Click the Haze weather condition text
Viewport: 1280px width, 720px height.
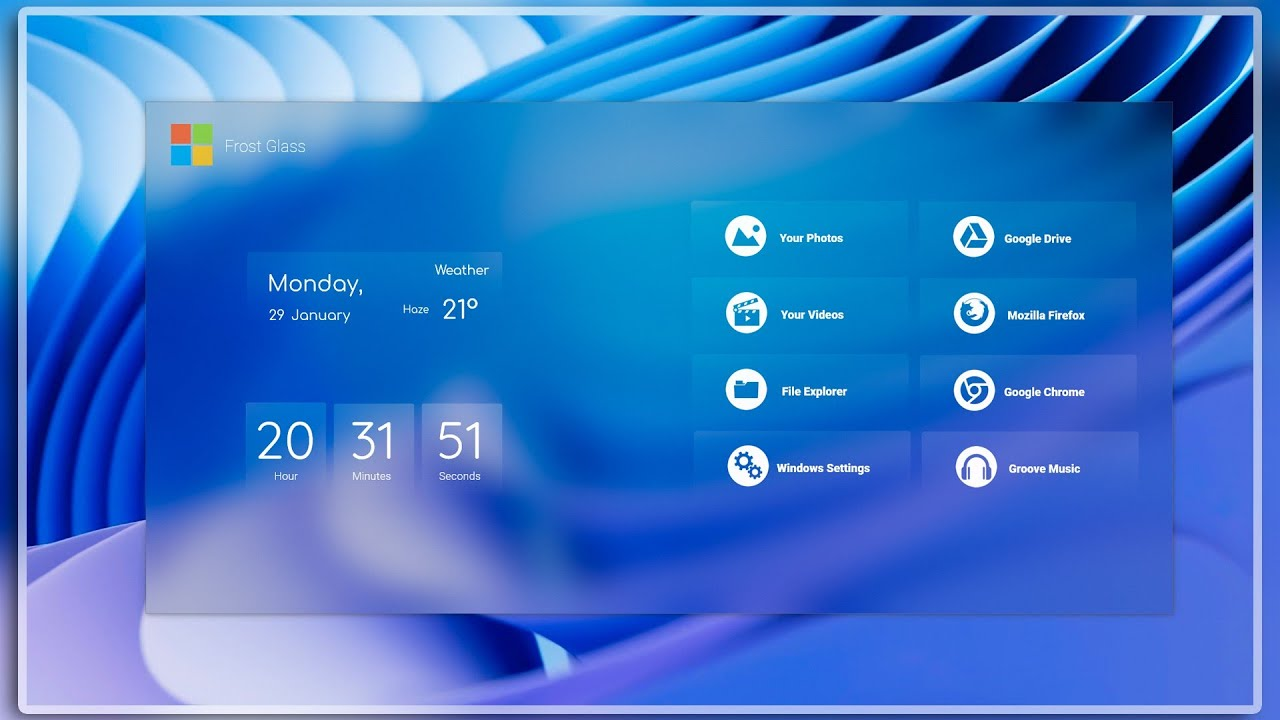(x=416, y=310)
